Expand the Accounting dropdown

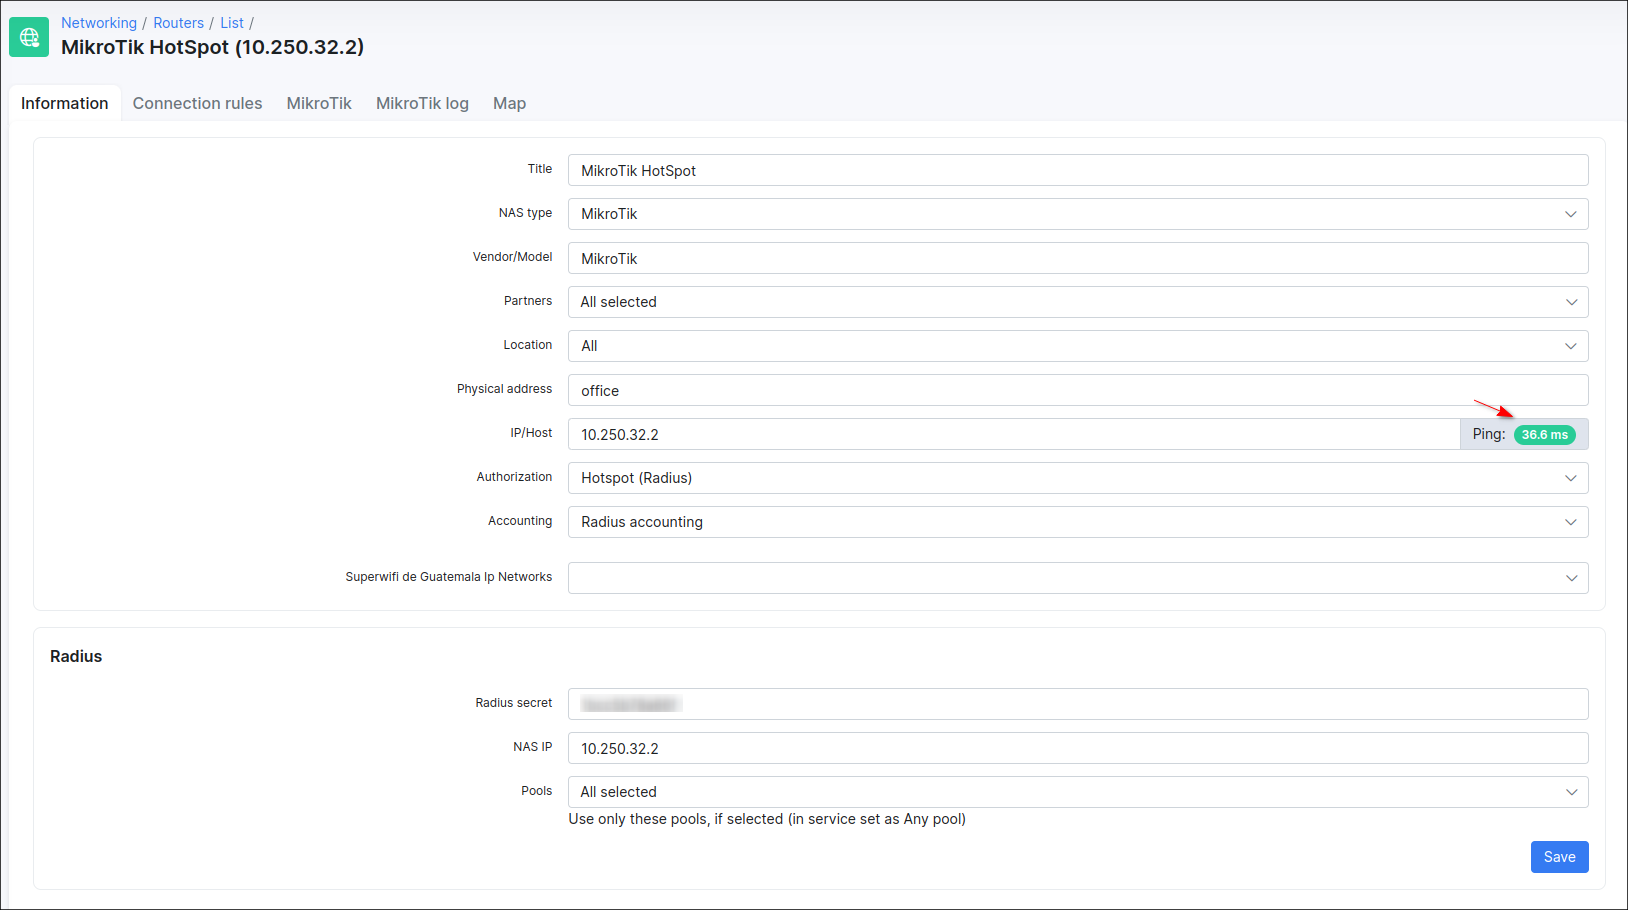tap(1077, 522)
